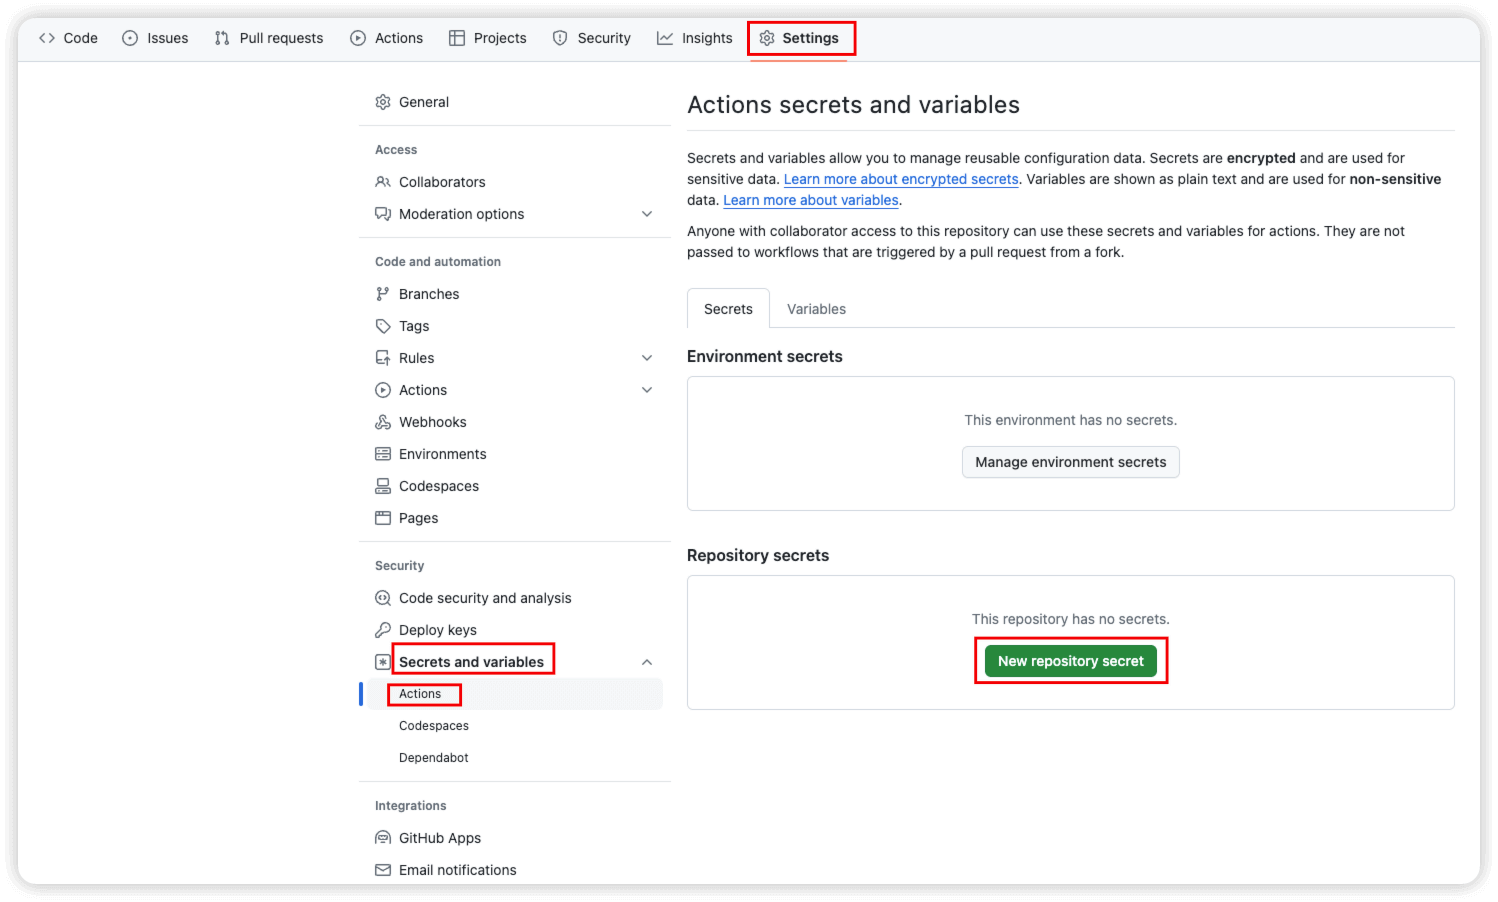
Task: Open the Issues tab
Action: click(x=155, y=38)
